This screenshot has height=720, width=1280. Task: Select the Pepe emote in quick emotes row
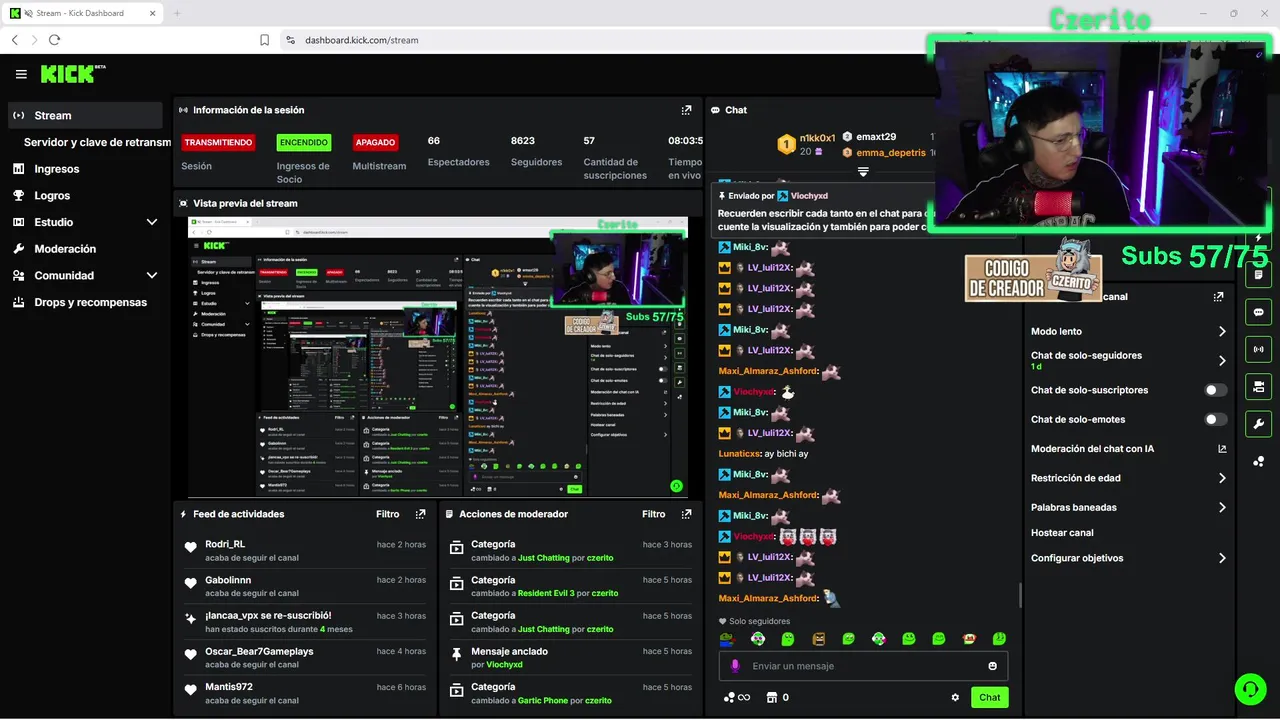pyautogui.click(x=727, y=639)
